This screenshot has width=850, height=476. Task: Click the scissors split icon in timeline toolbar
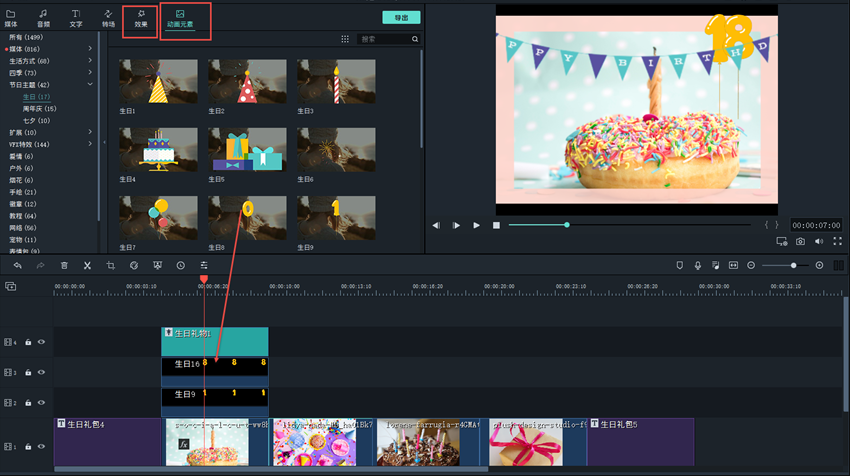pyautogui.click(x=87, y=265)
